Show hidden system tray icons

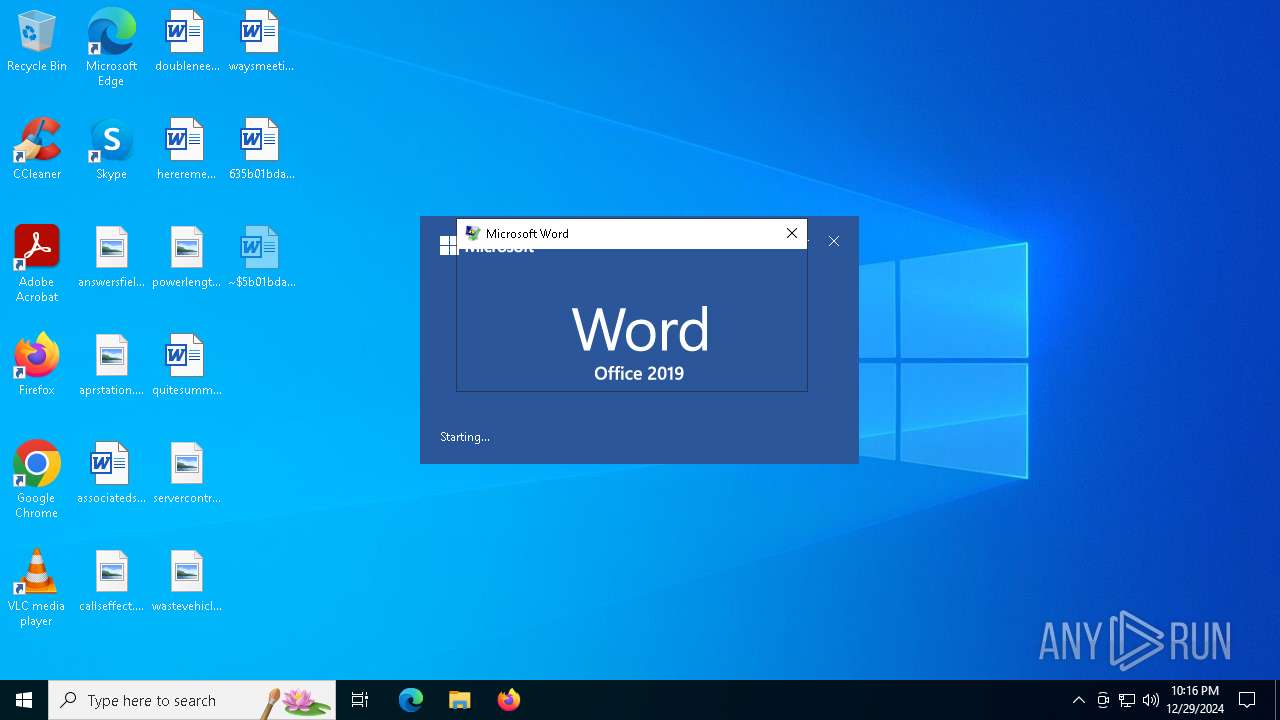[x=1078, y=700]
